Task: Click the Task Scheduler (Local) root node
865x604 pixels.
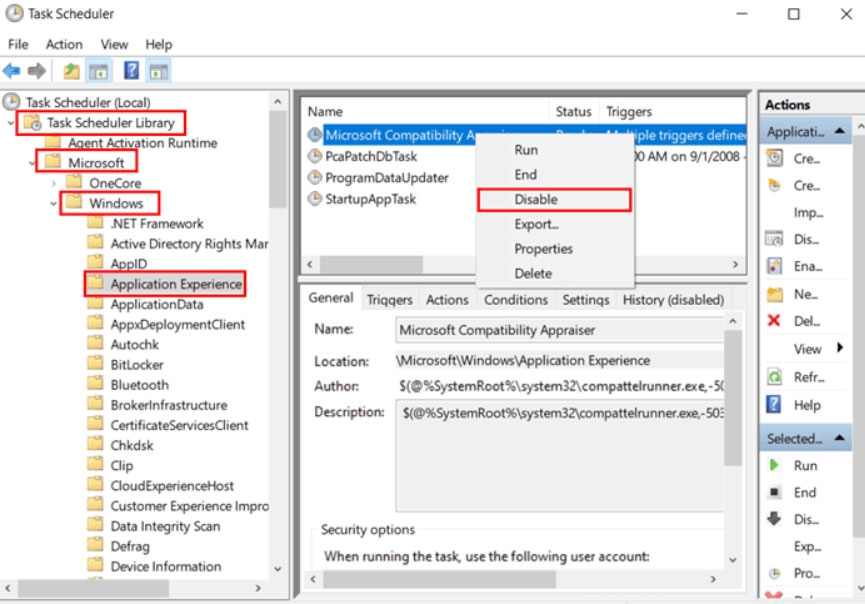Action: point(88,102)
